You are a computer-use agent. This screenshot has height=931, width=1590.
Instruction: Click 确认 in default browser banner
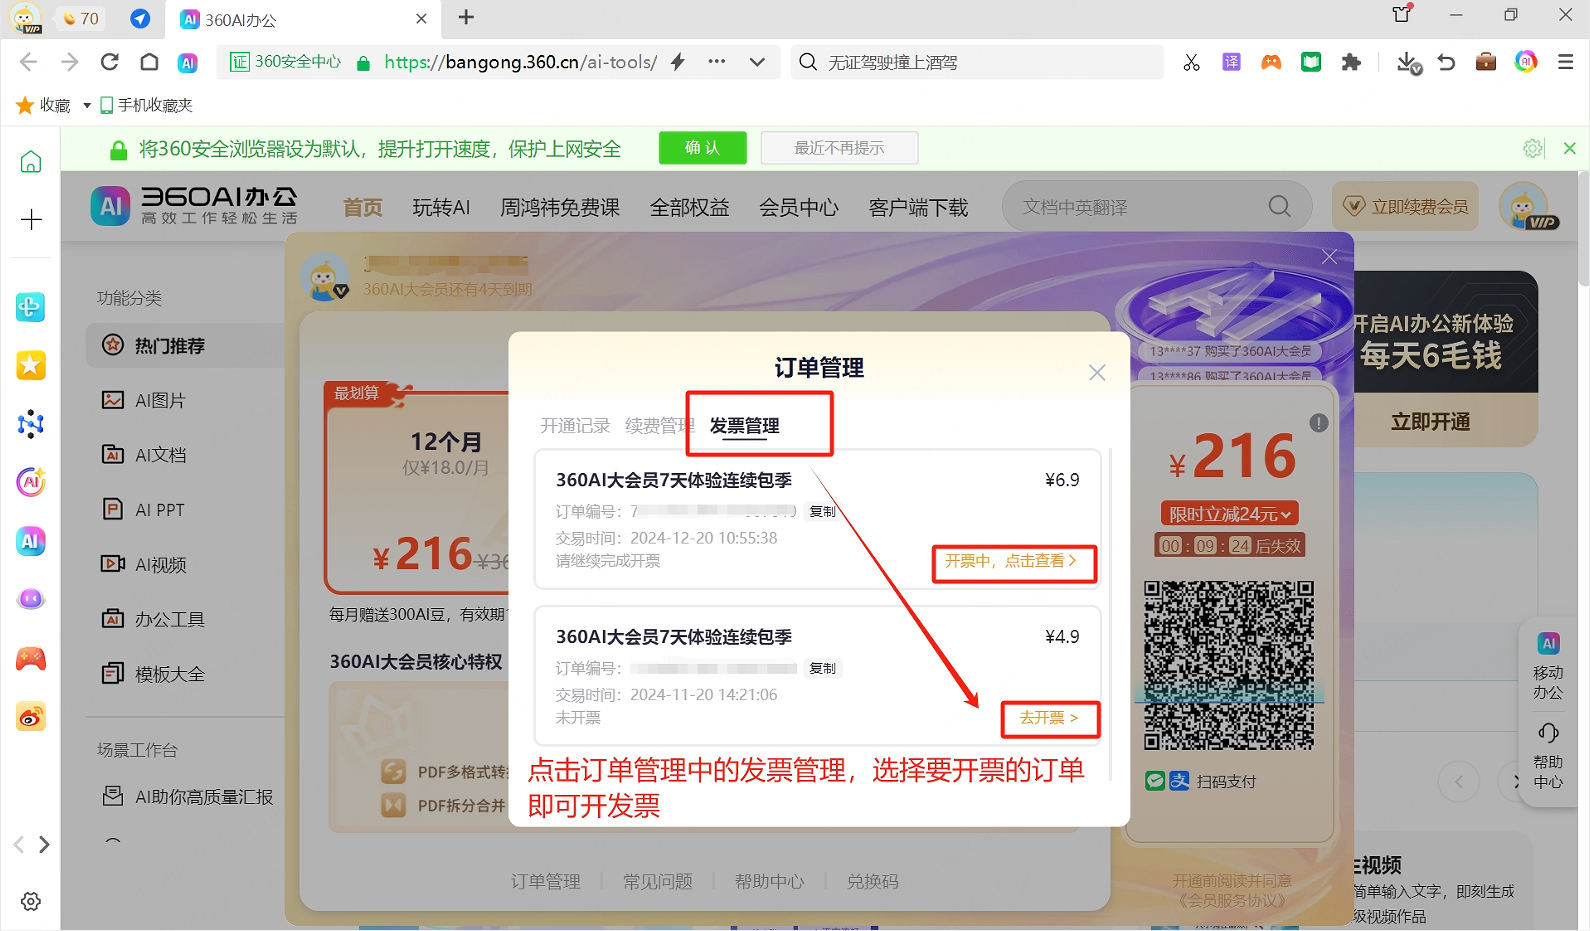point(702,148)
